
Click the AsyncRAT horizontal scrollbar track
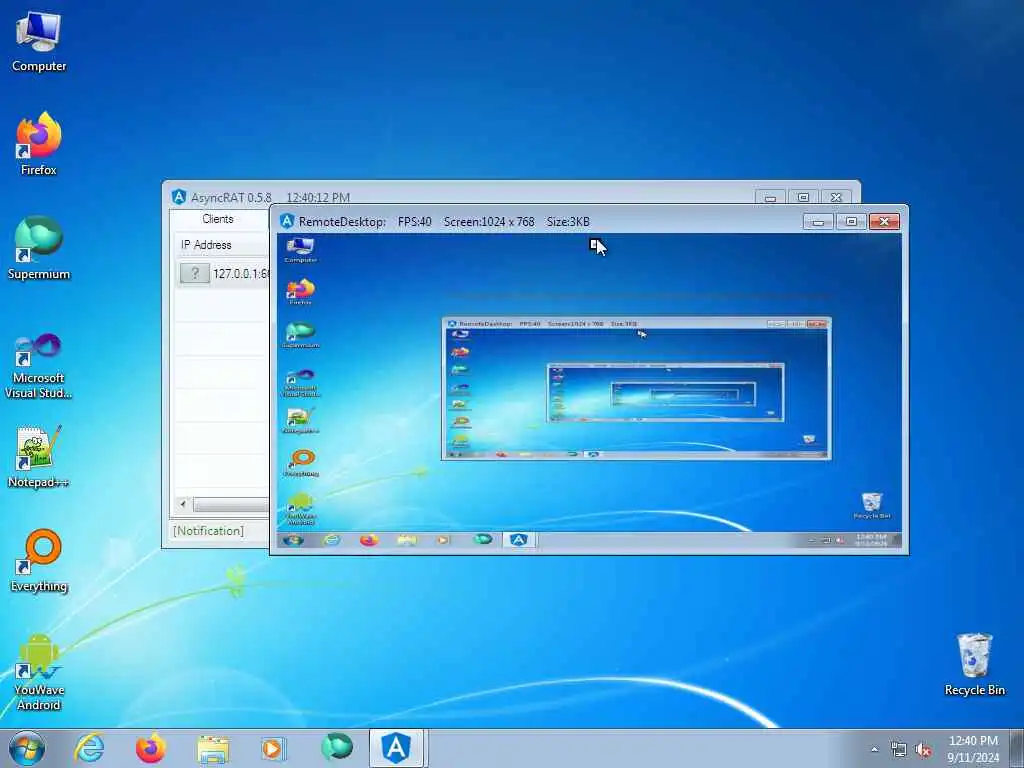[x=231, y=505]
